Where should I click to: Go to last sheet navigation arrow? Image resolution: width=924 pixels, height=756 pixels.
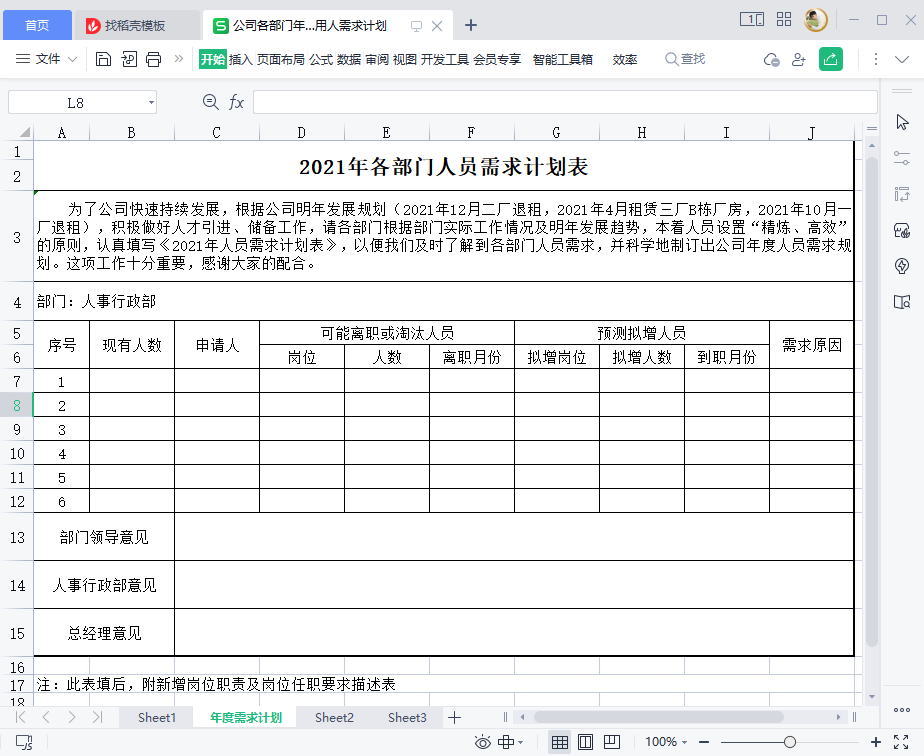pyautogui.click(x=97, y=717)
